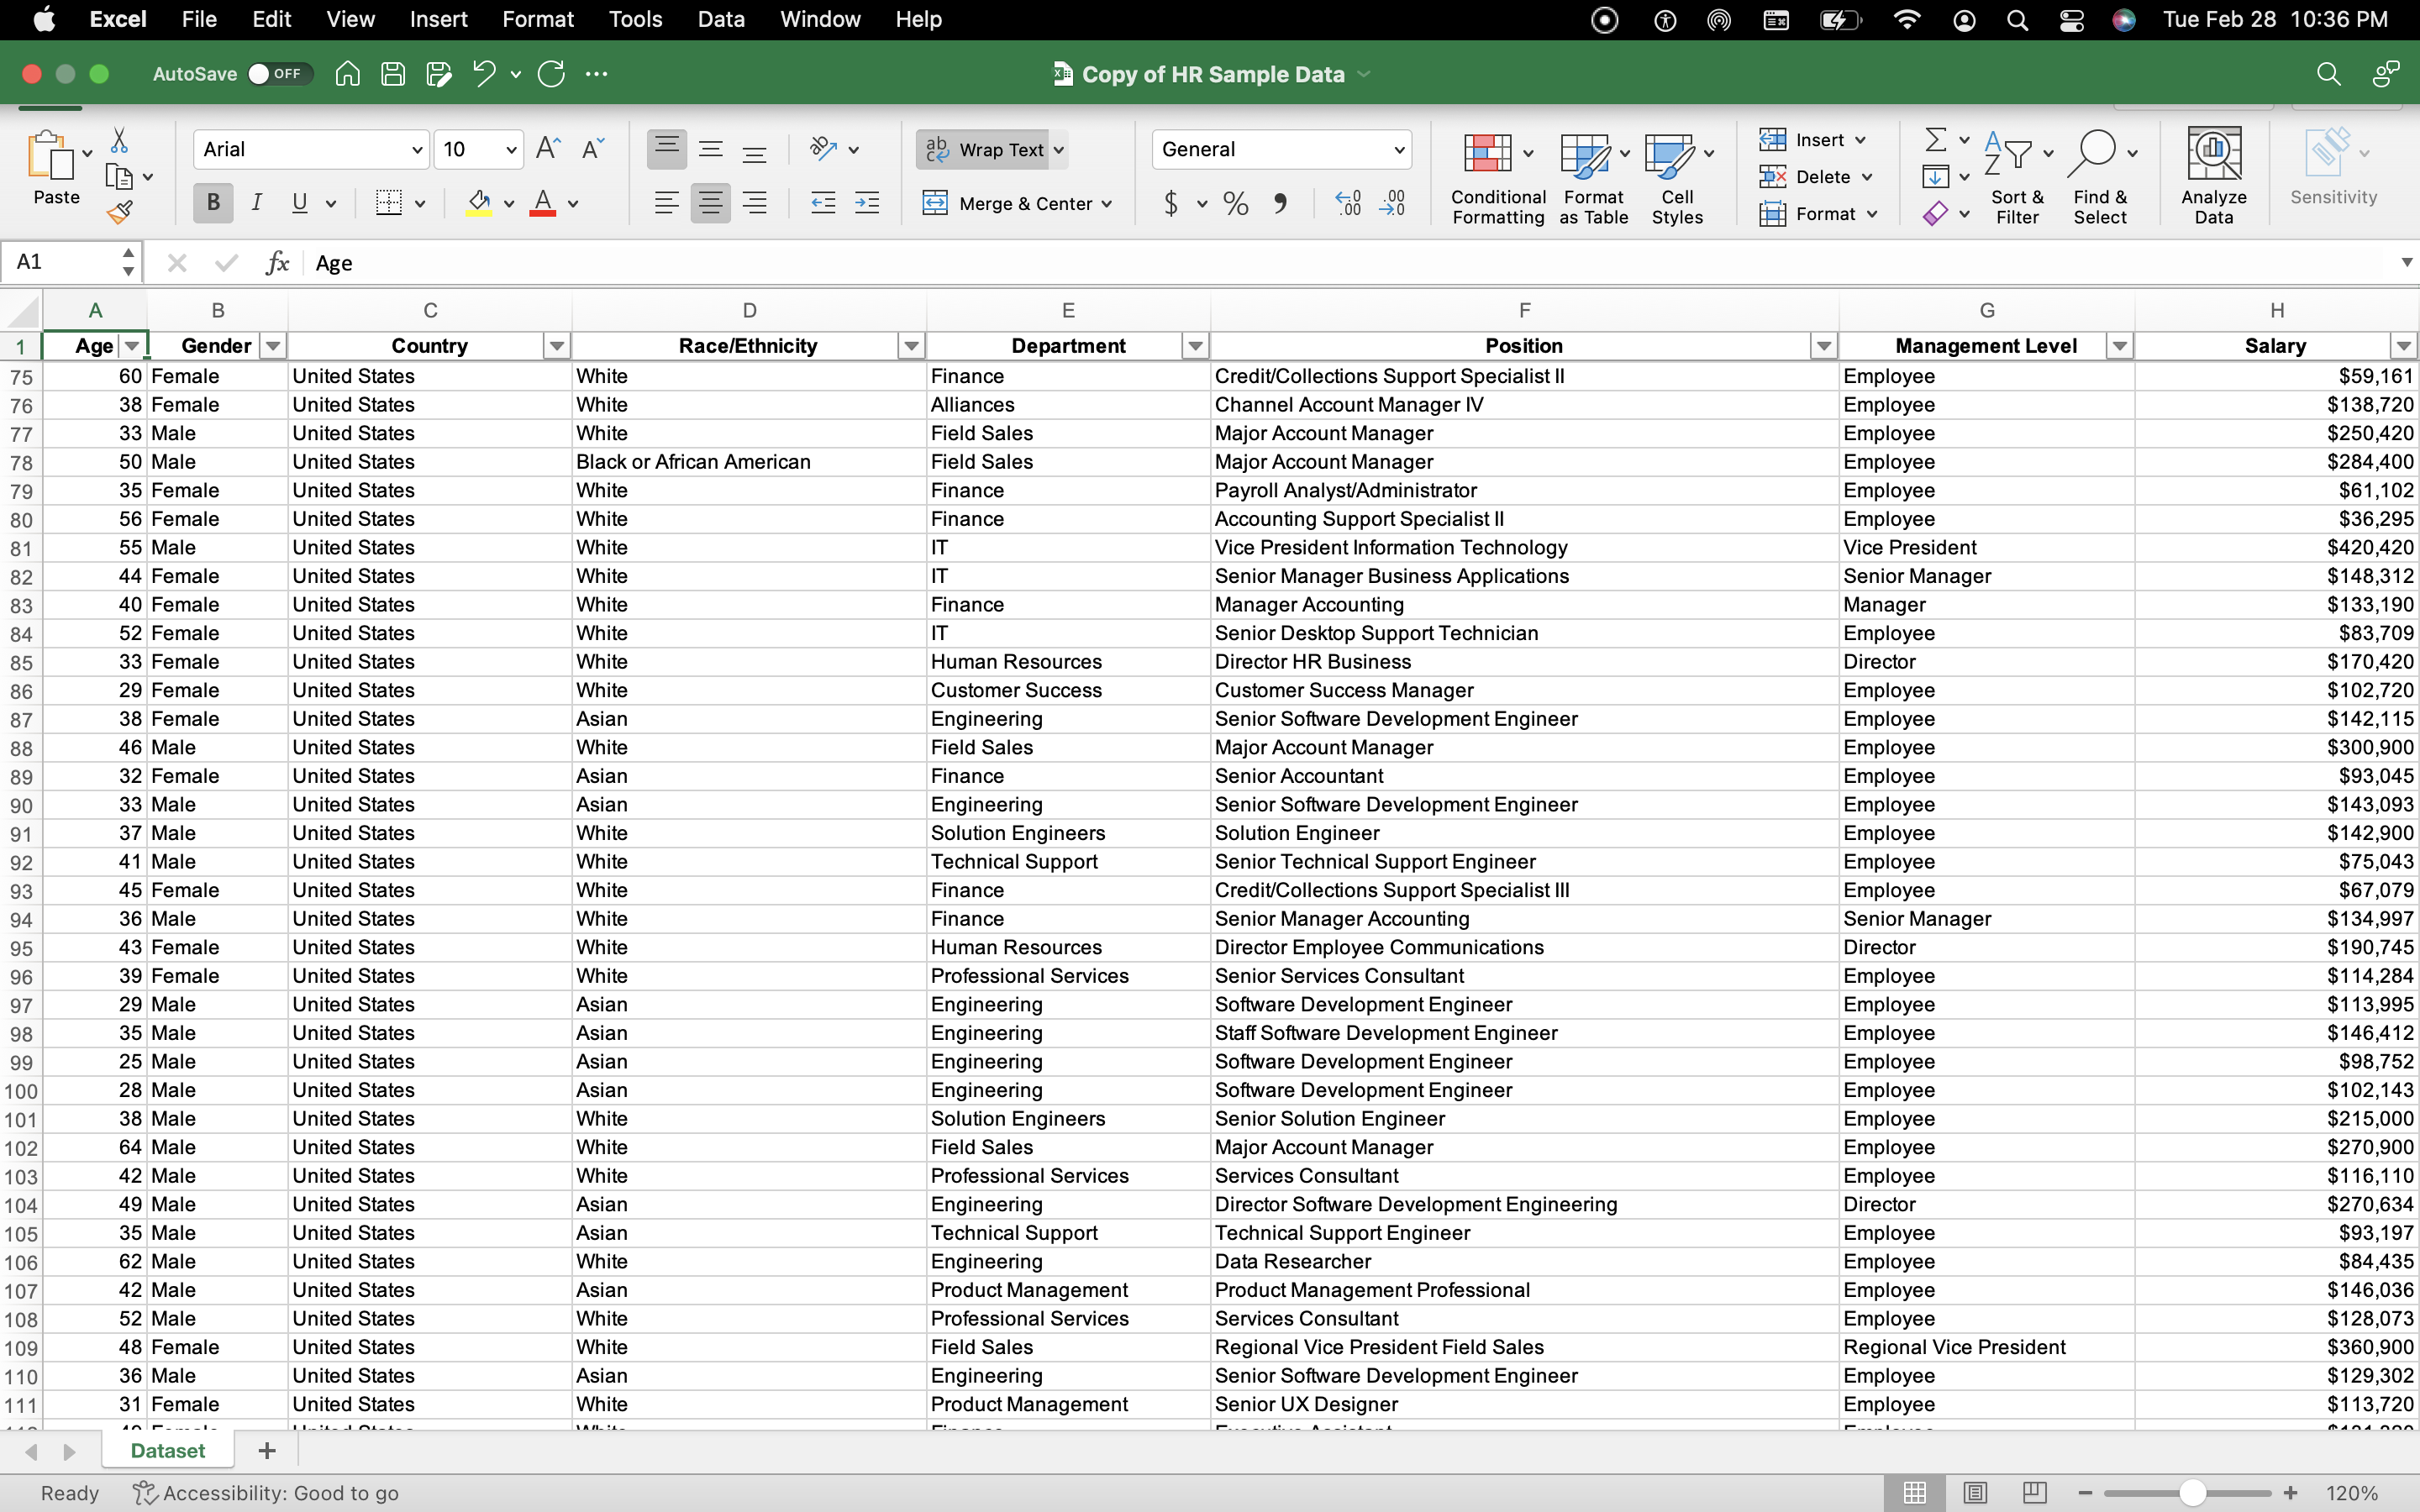Toggle Wrap Text
The width and height of the screenshot is (2420, 1512).
pyautogui.click(x=985, y=149)
